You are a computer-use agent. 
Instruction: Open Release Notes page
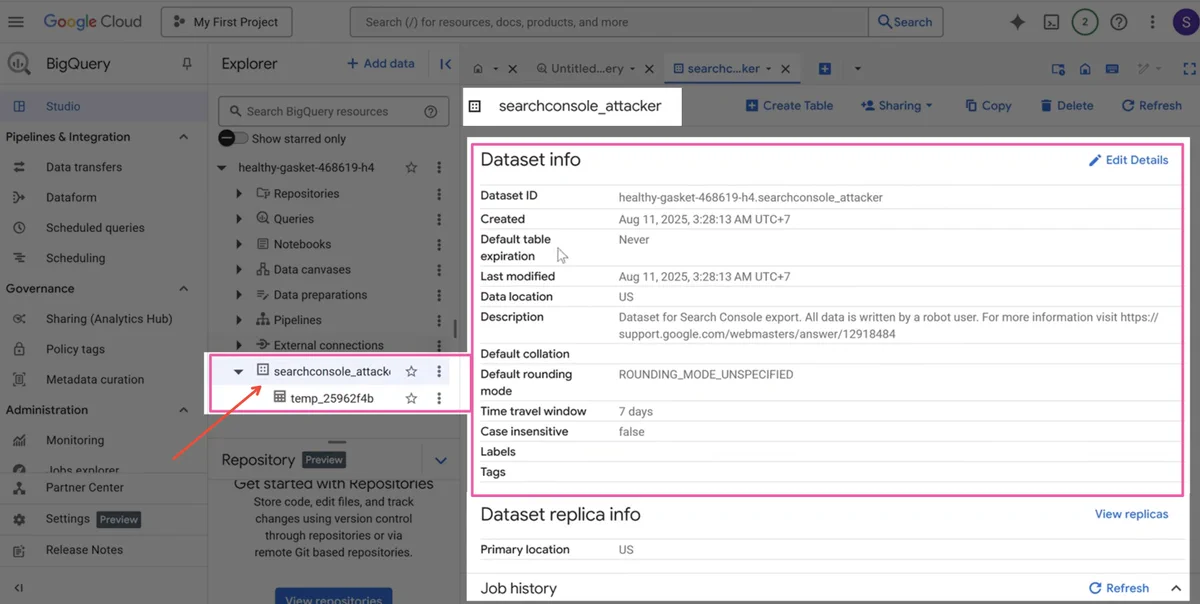84,550
